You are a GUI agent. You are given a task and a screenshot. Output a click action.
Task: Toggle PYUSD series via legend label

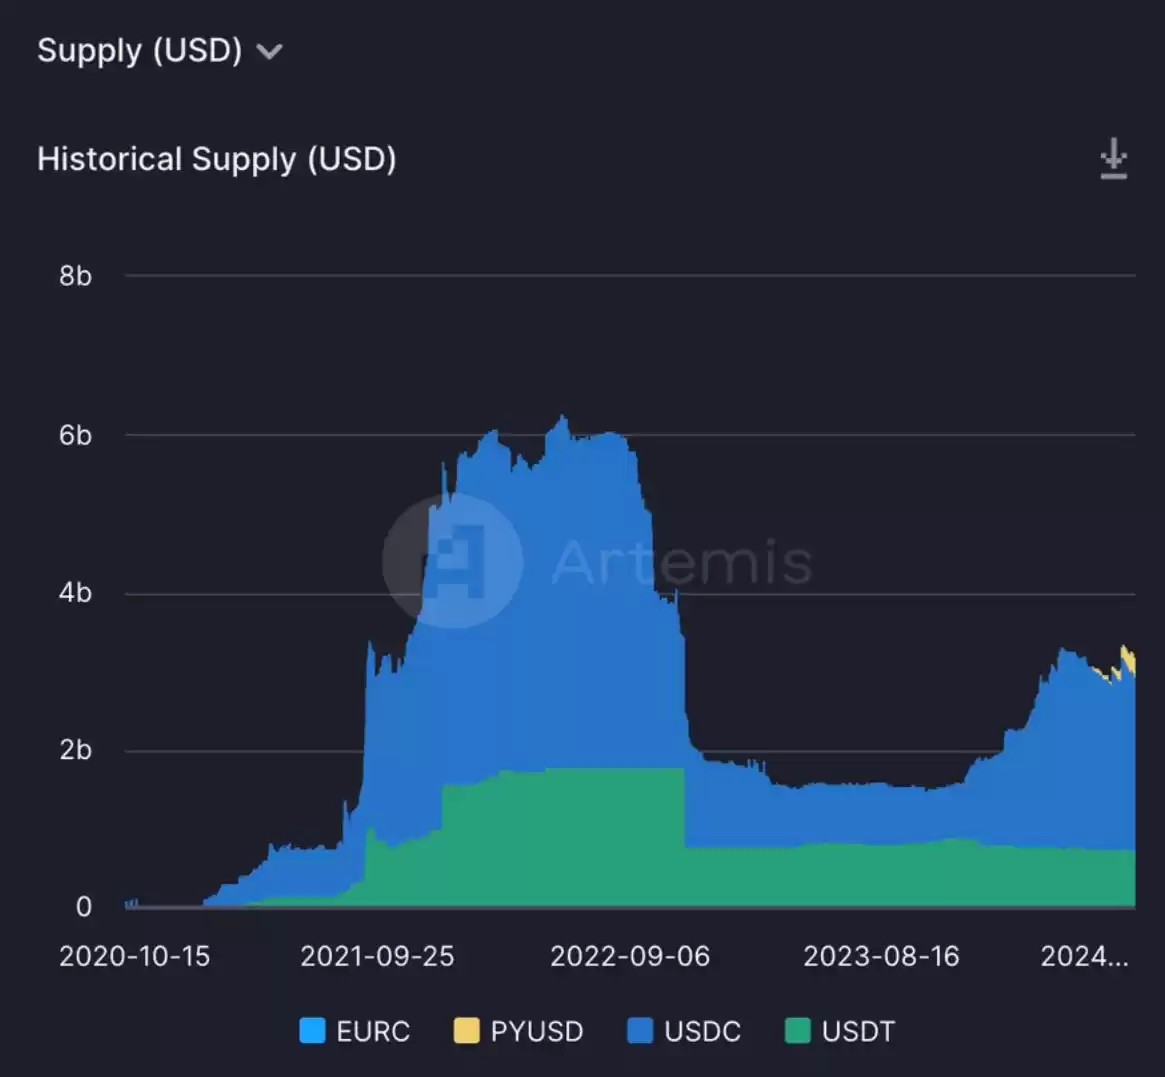pos(536,1031)
